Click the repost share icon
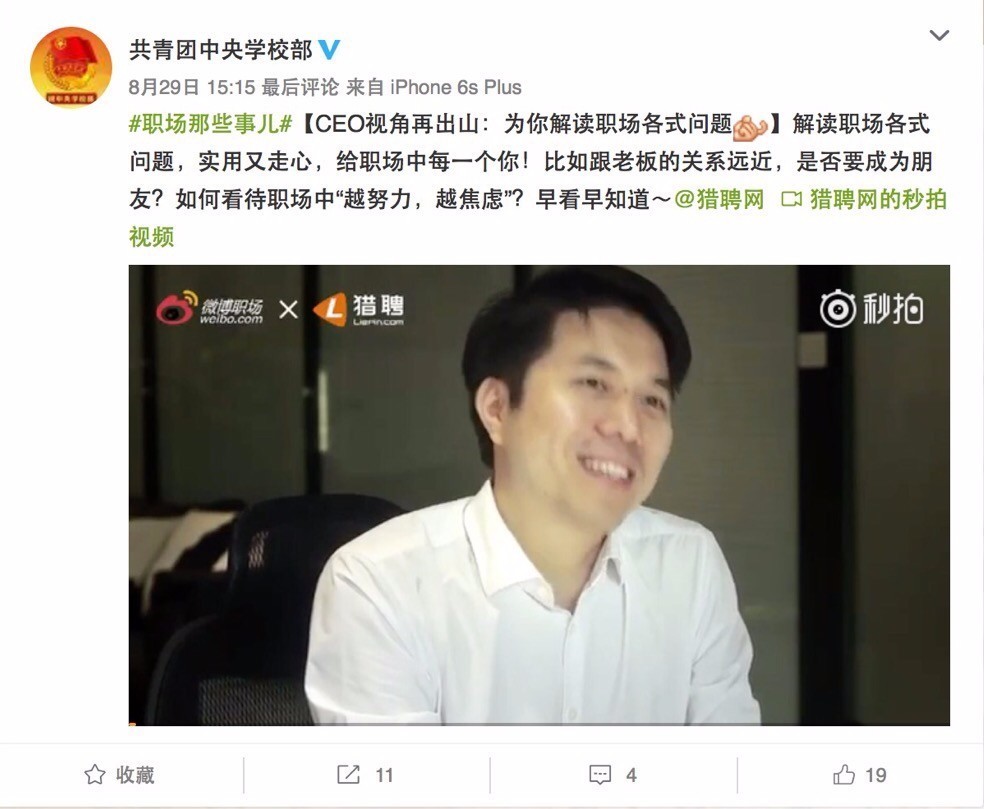The height and width of the screenshot is (809, 984). [x=348, y=774]
